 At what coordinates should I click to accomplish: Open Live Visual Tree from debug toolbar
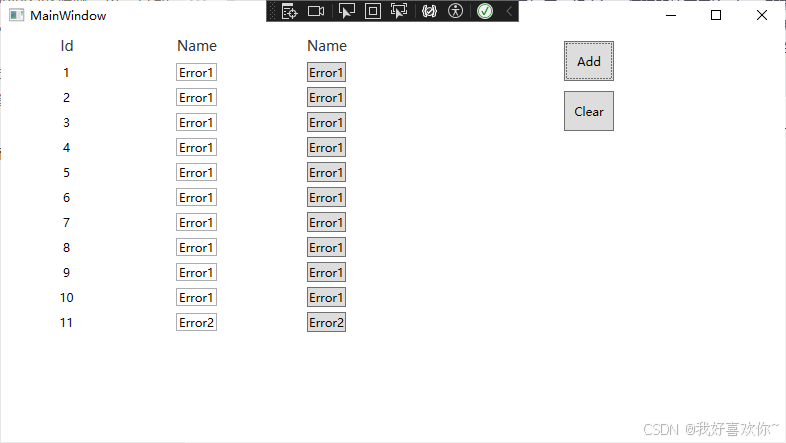290,11
